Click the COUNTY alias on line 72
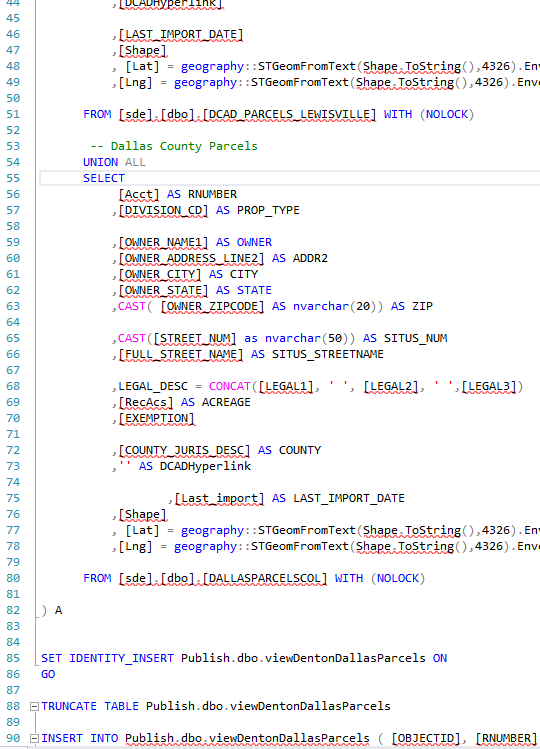The height and width of the screenshot is (749, 540). [x=300, y=450]
